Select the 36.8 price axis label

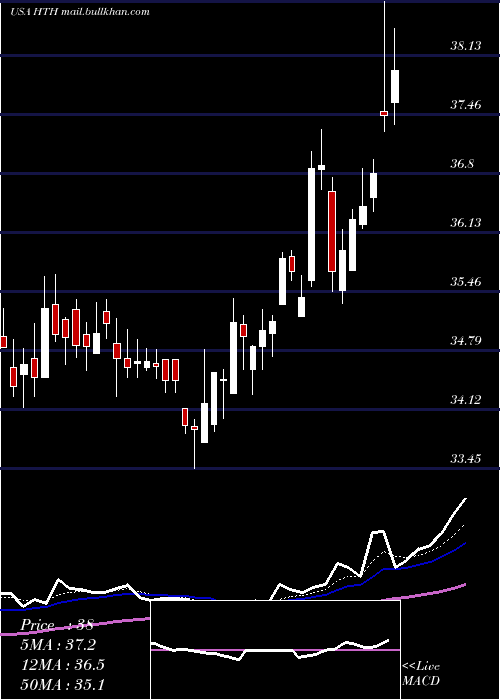point(462,163)
